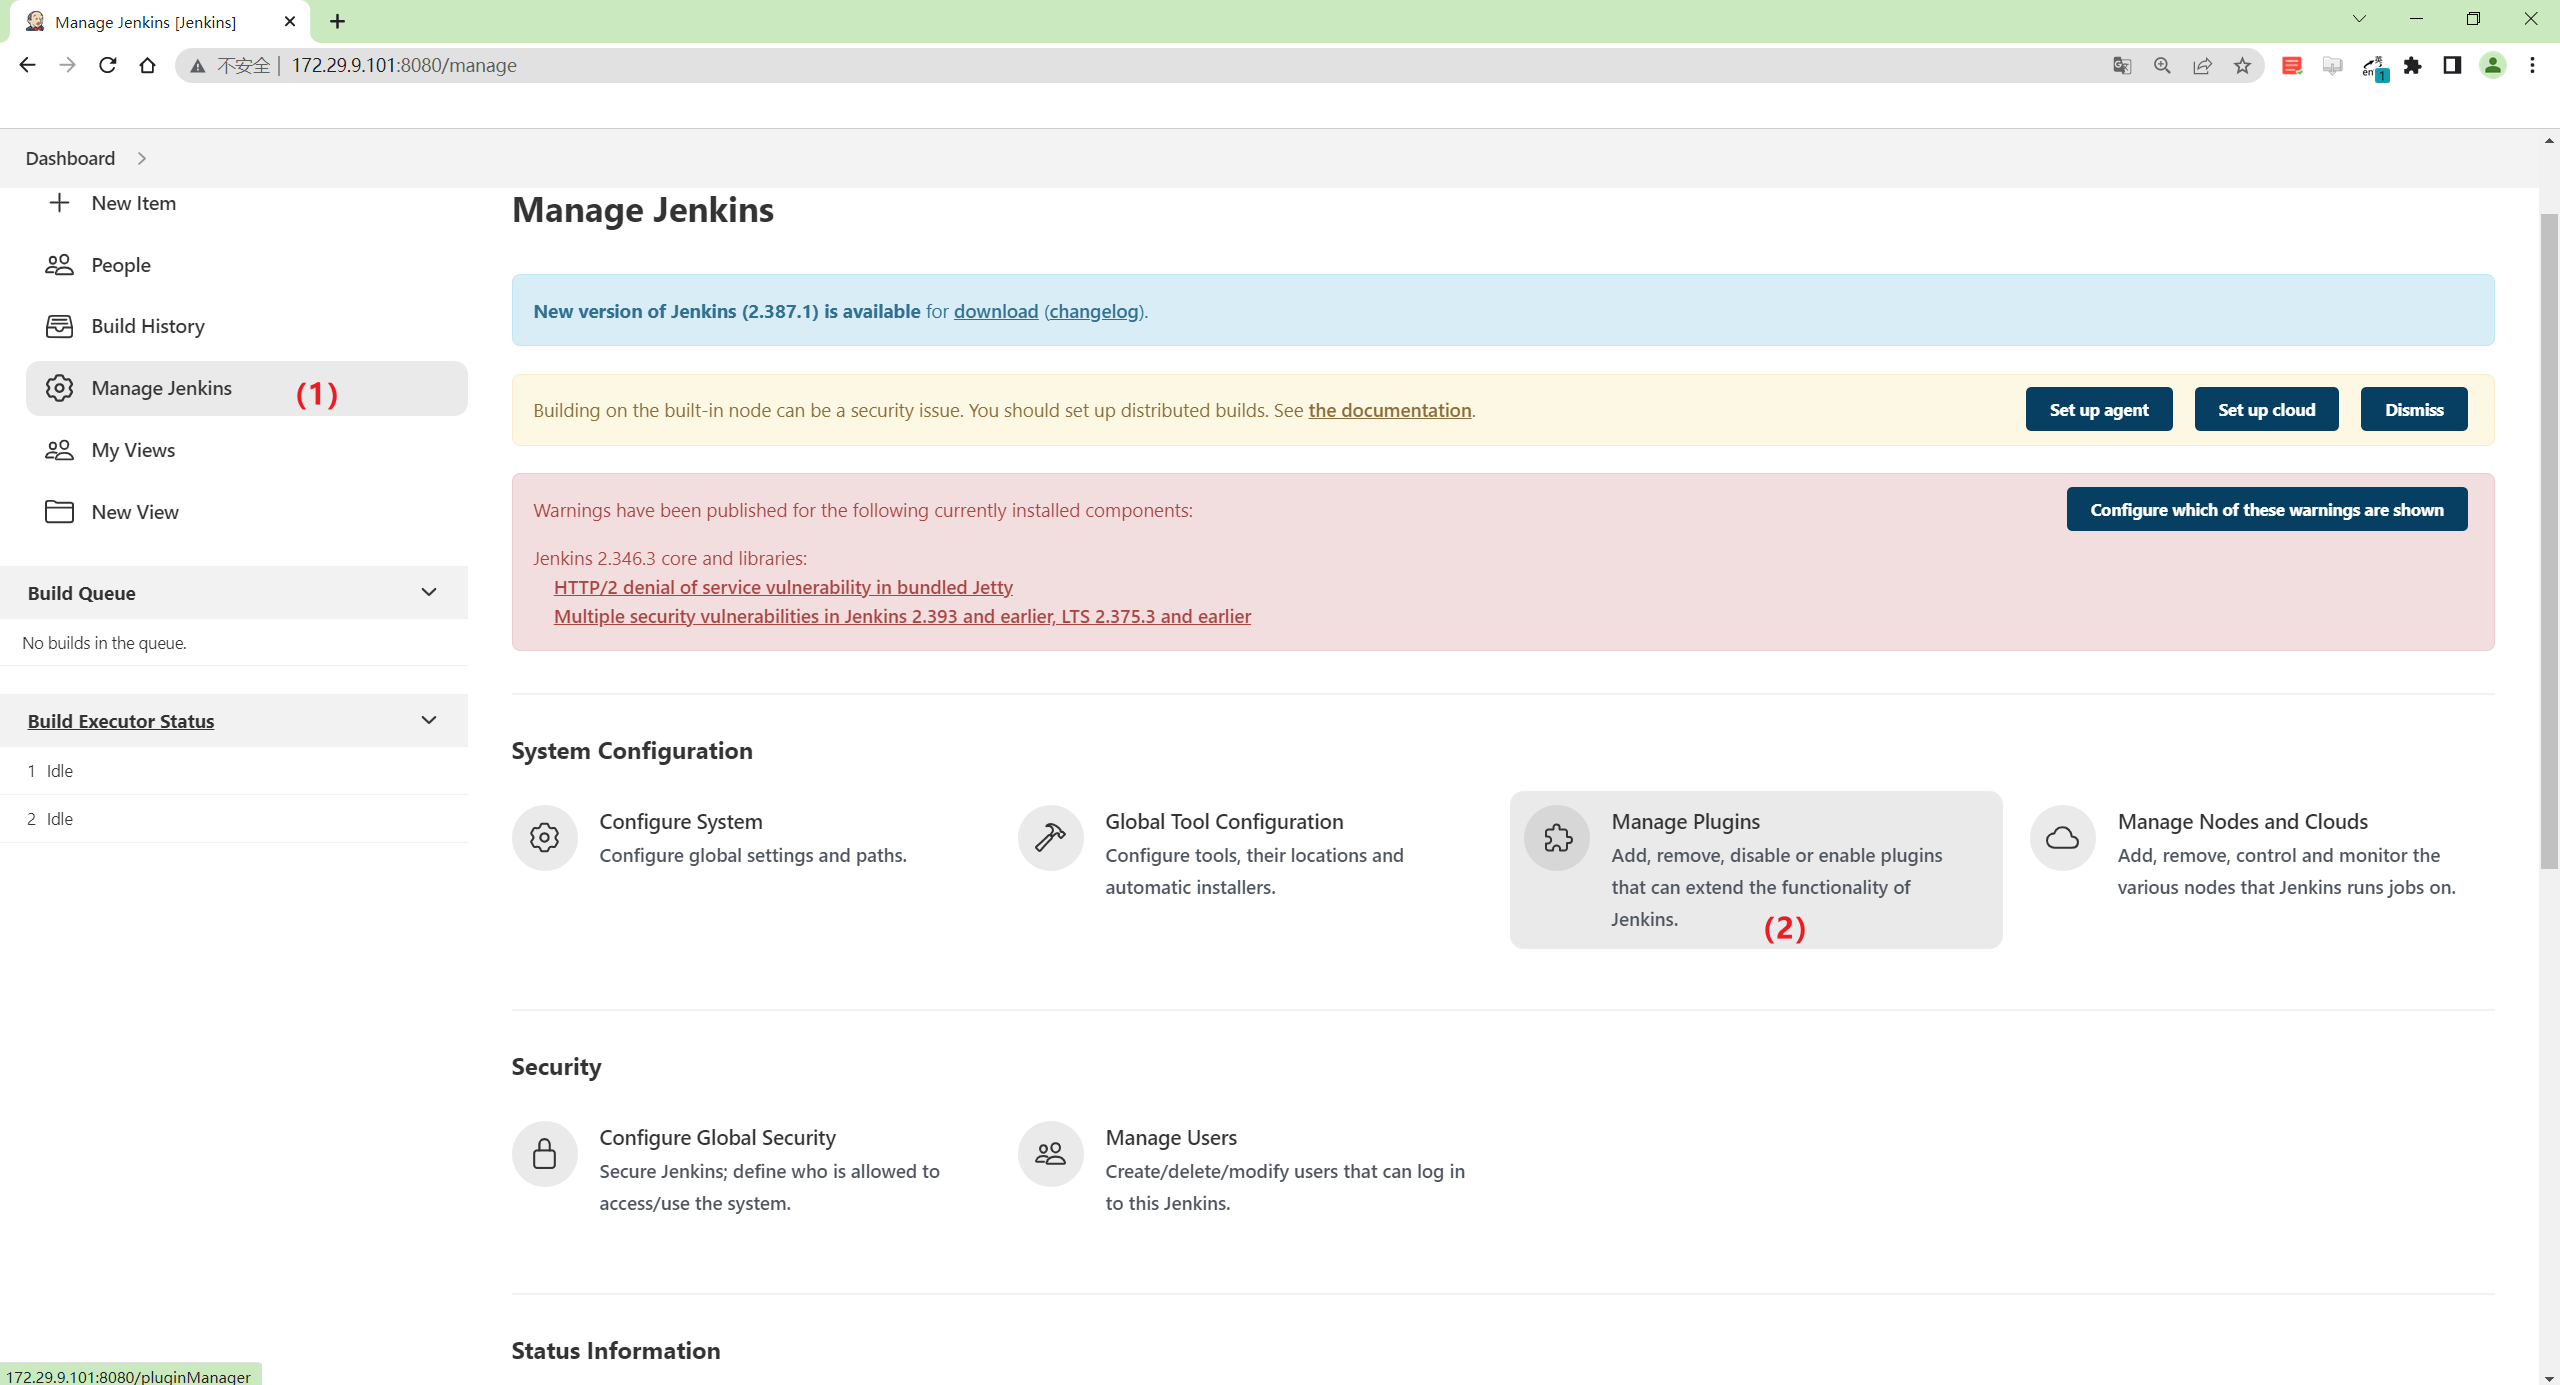Open Chrome three-dot menu

coord(2532,65)
